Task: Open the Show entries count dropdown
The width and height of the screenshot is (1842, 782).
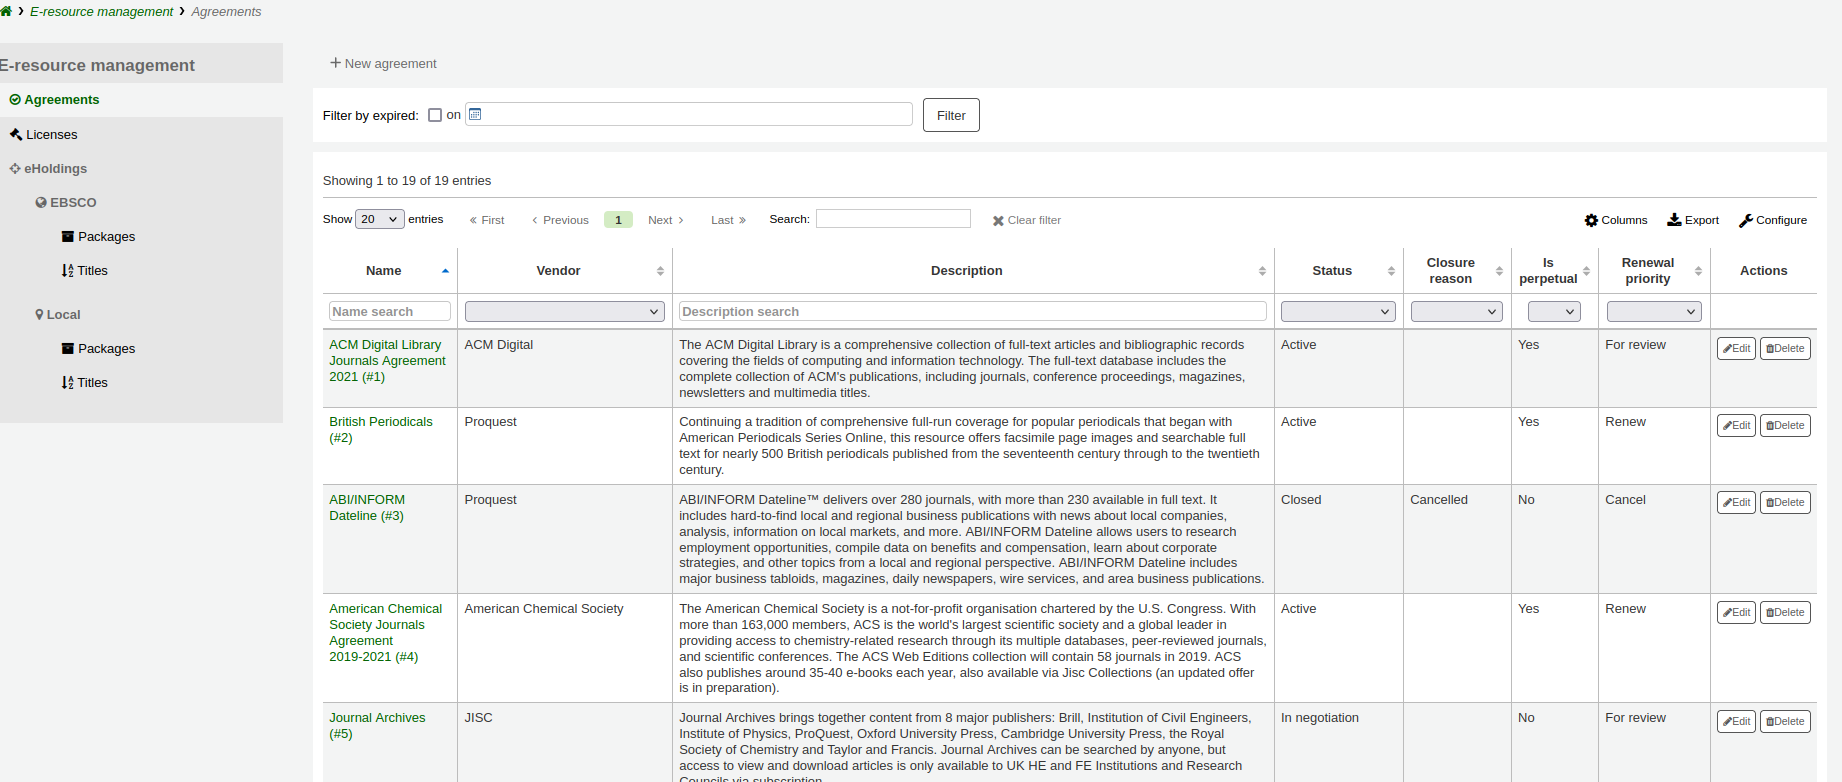Action: click(x=380, y=219)
